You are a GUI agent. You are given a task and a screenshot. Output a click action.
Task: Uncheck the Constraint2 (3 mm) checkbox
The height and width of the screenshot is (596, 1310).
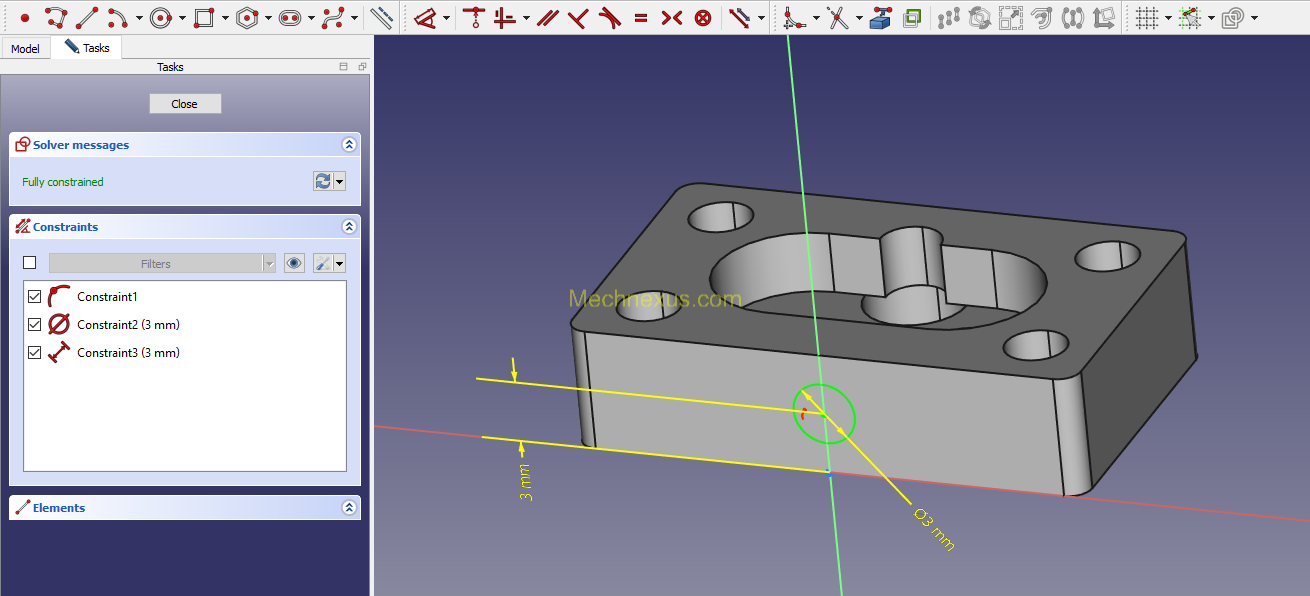click(35, 324)
